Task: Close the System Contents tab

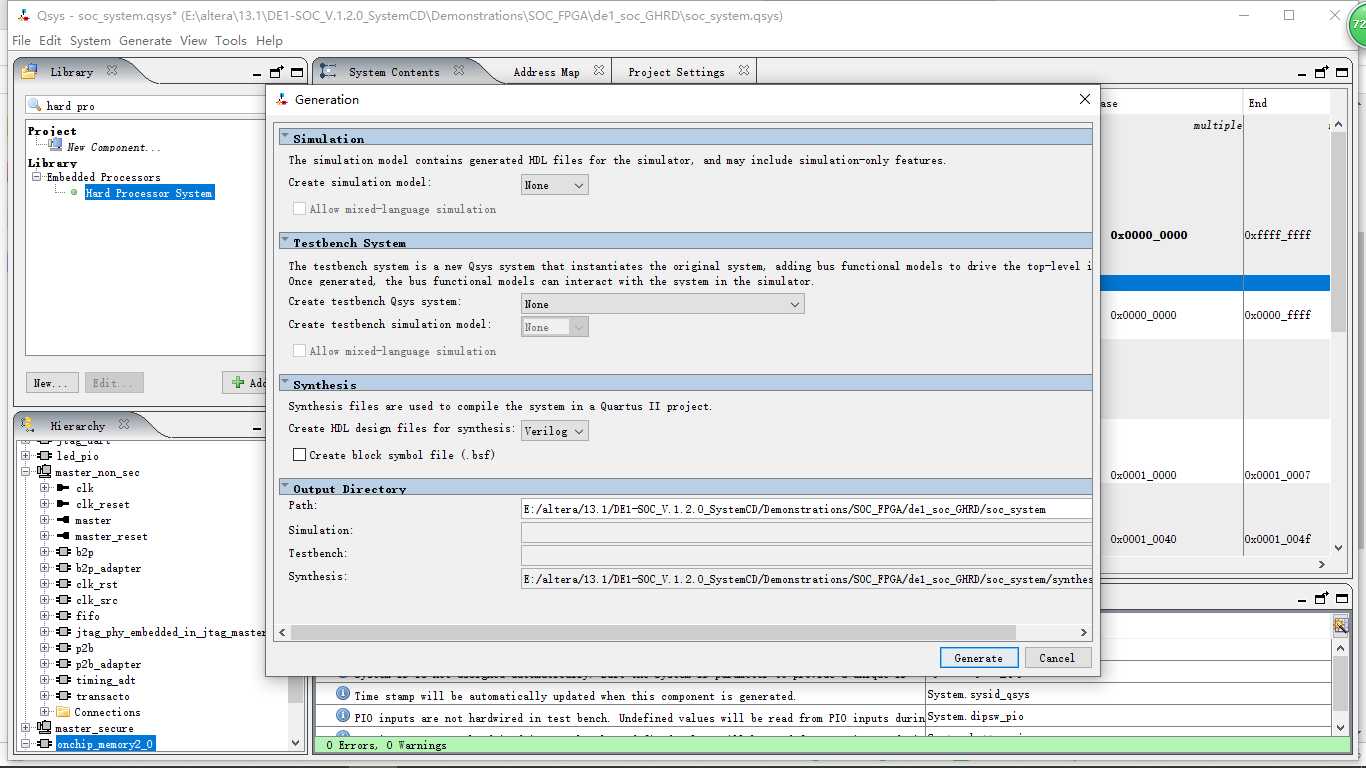Action: point(459,71)
